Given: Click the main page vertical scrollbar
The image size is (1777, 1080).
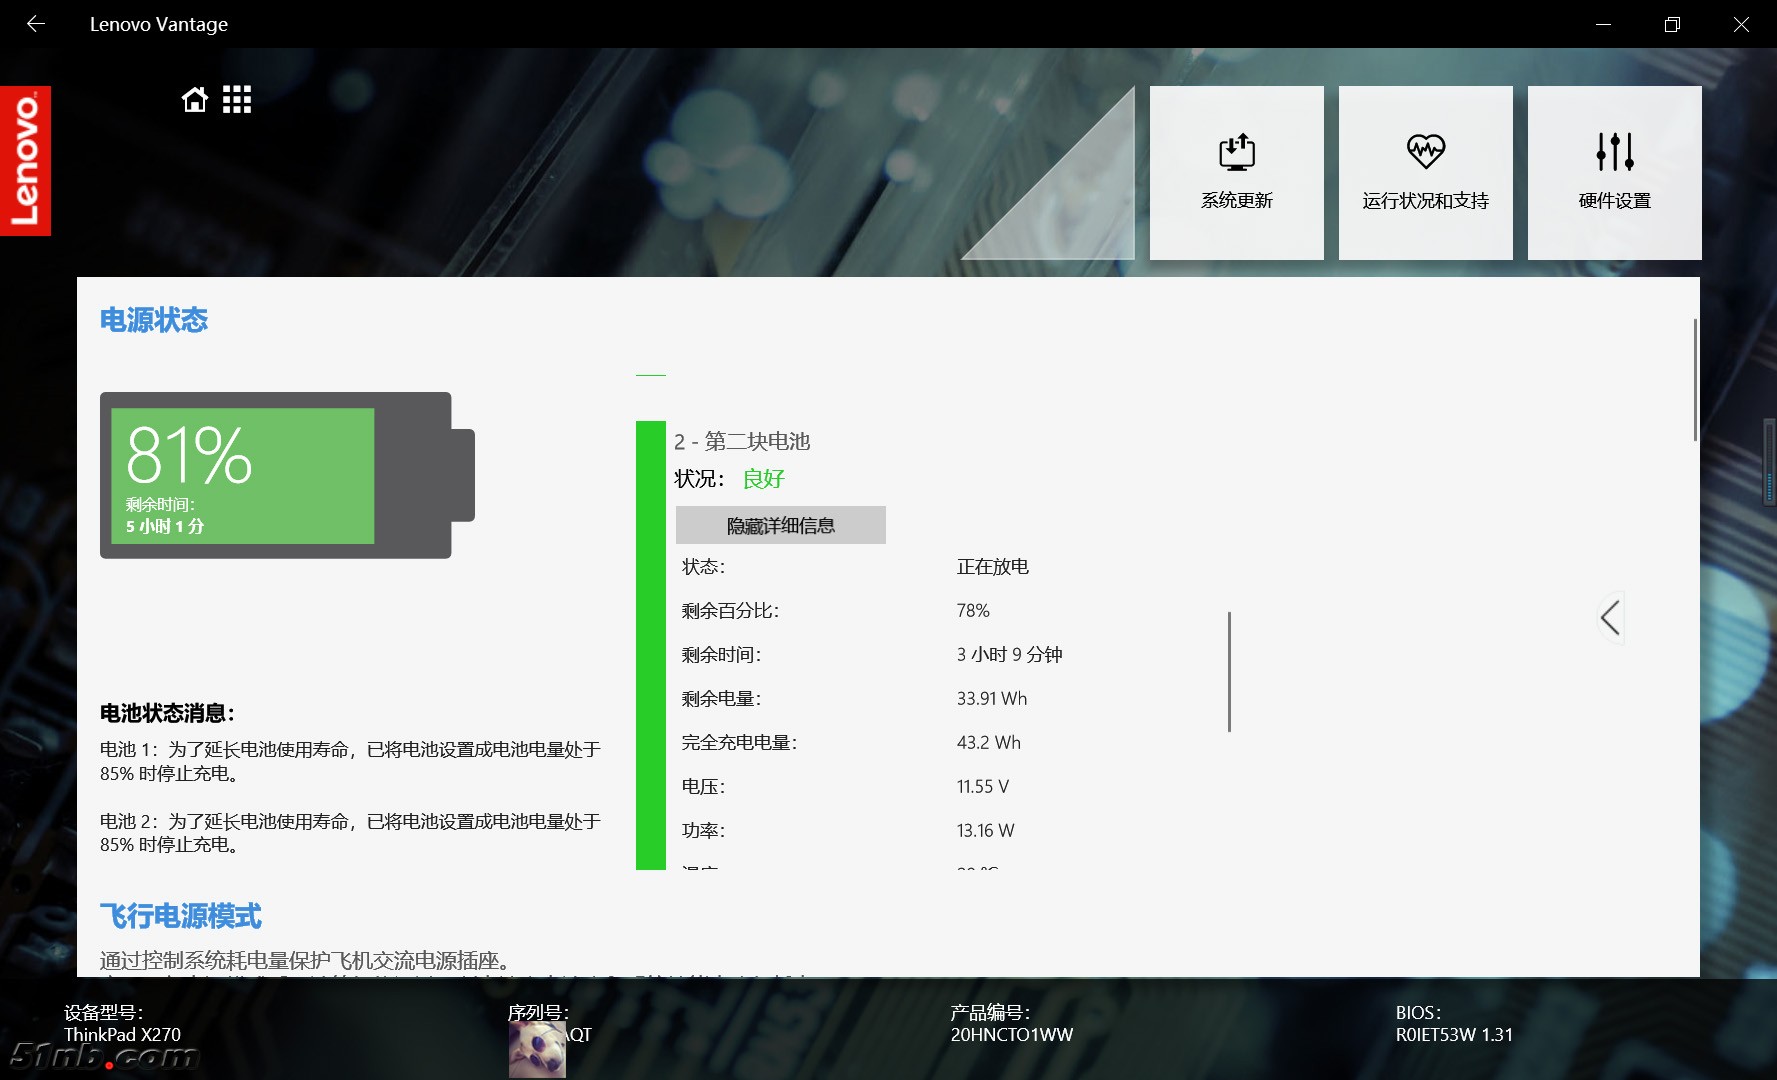Looking at the screenshot, I should pos(1695,380).
